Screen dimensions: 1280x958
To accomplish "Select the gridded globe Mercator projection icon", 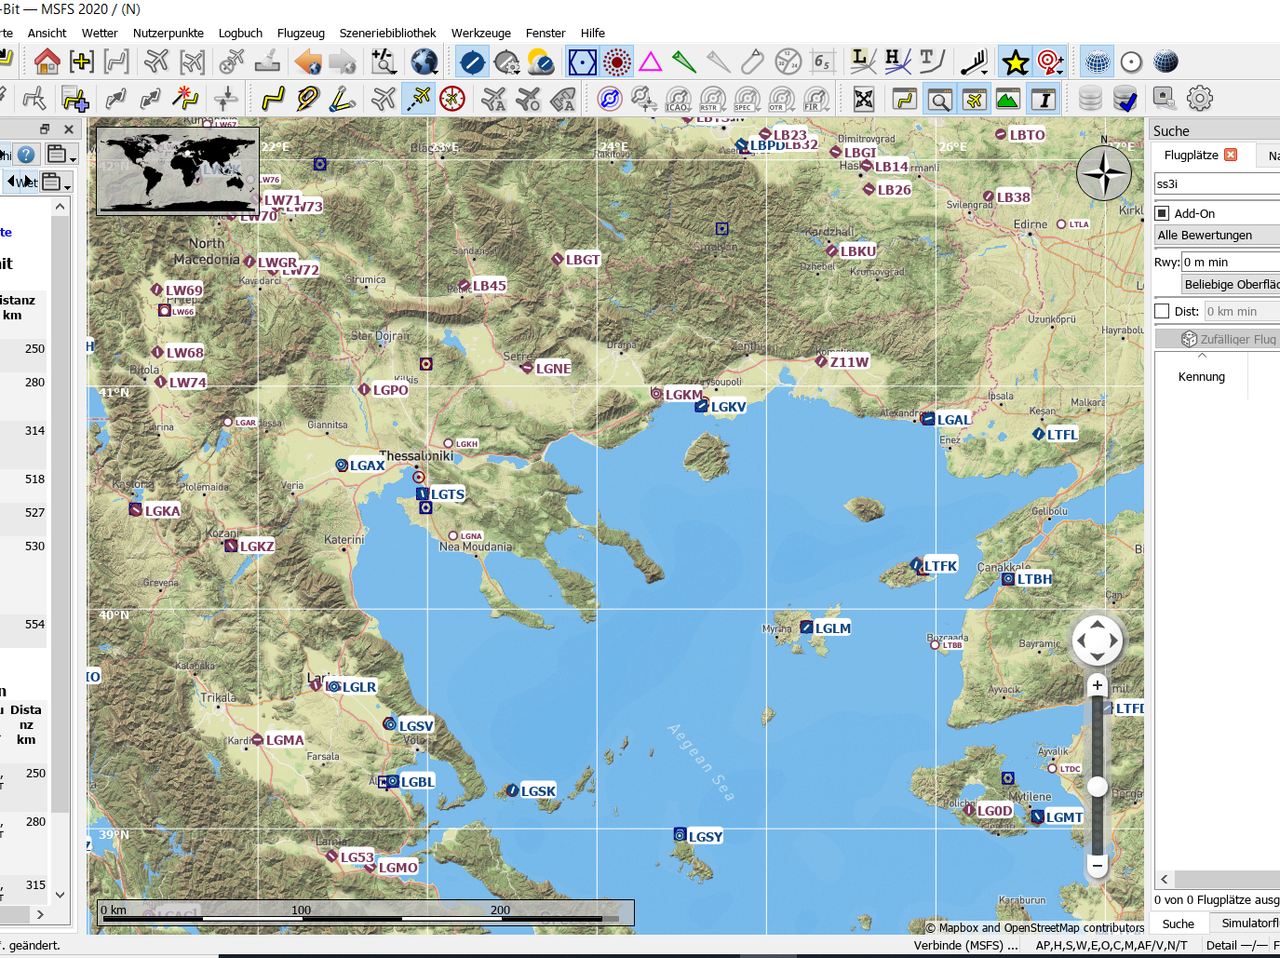I will (x=1097, y=62).
